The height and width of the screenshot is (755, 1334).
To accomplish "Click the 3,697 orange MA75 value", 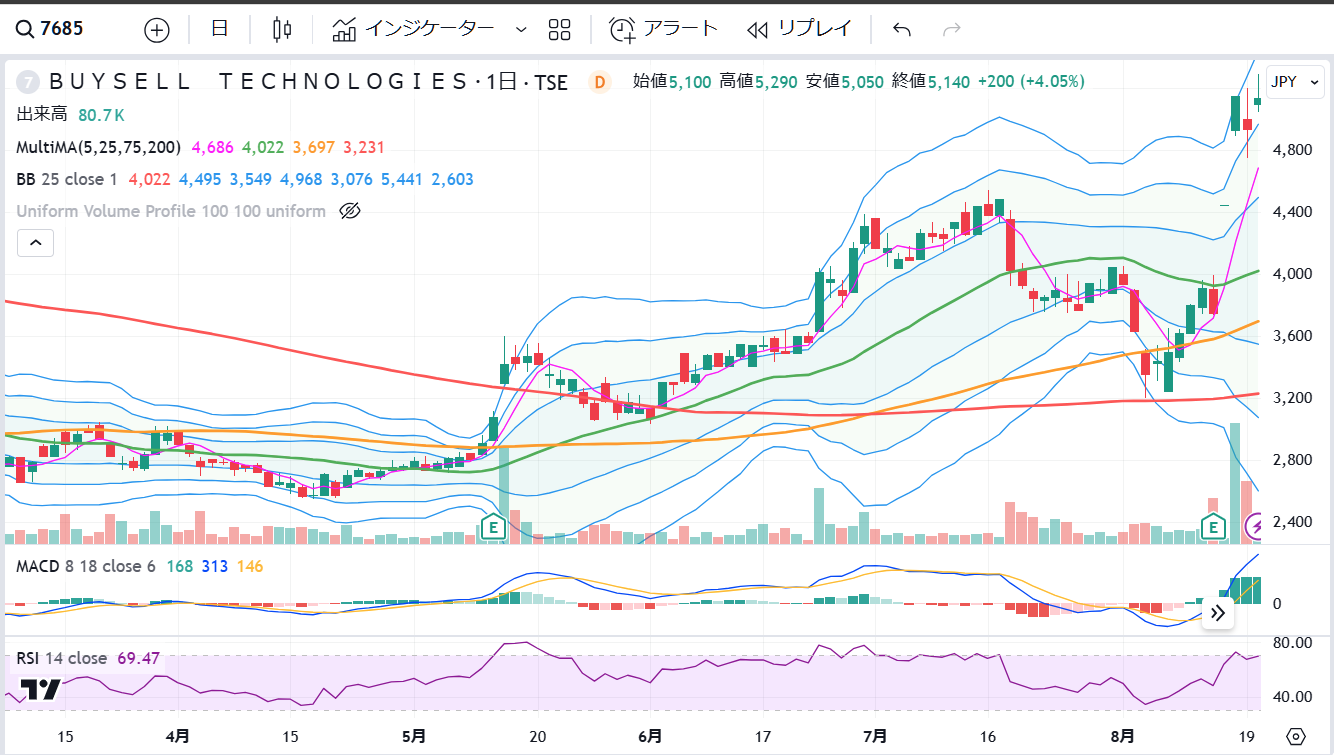I will pyautogui.click(x=313, y=147).
